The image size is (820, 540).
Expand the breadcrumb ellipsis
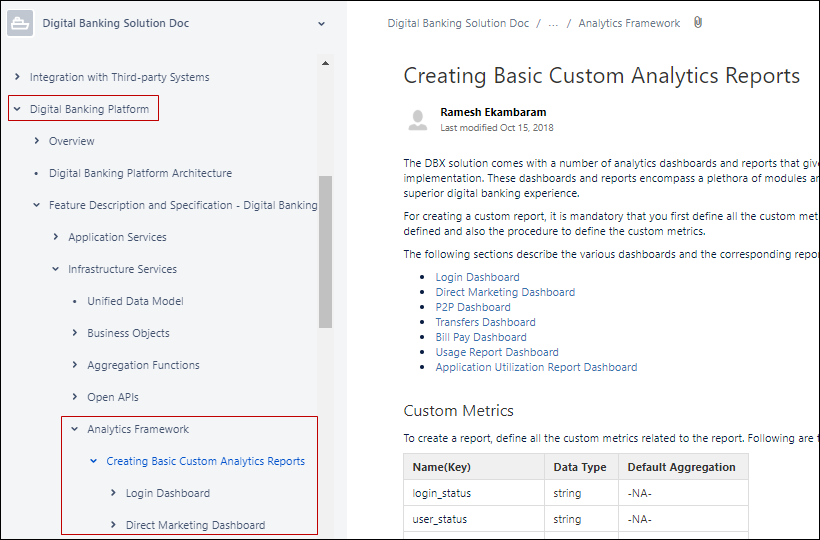click(553, 23)
